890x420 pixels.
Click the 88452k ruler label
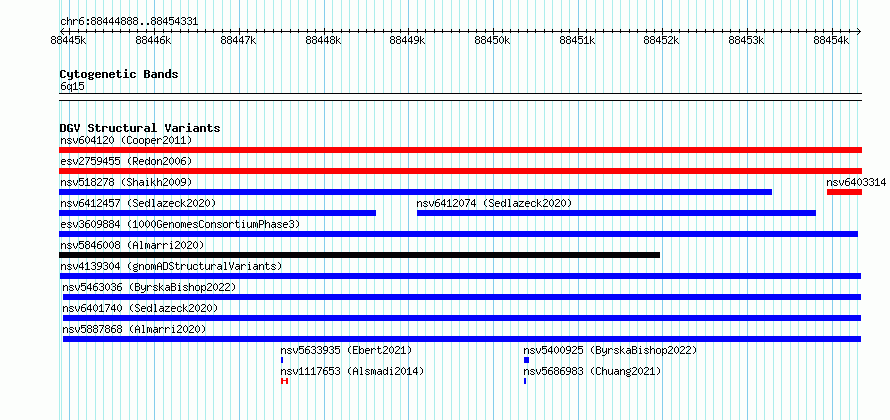pyautogui.click(x=662, y=41)
